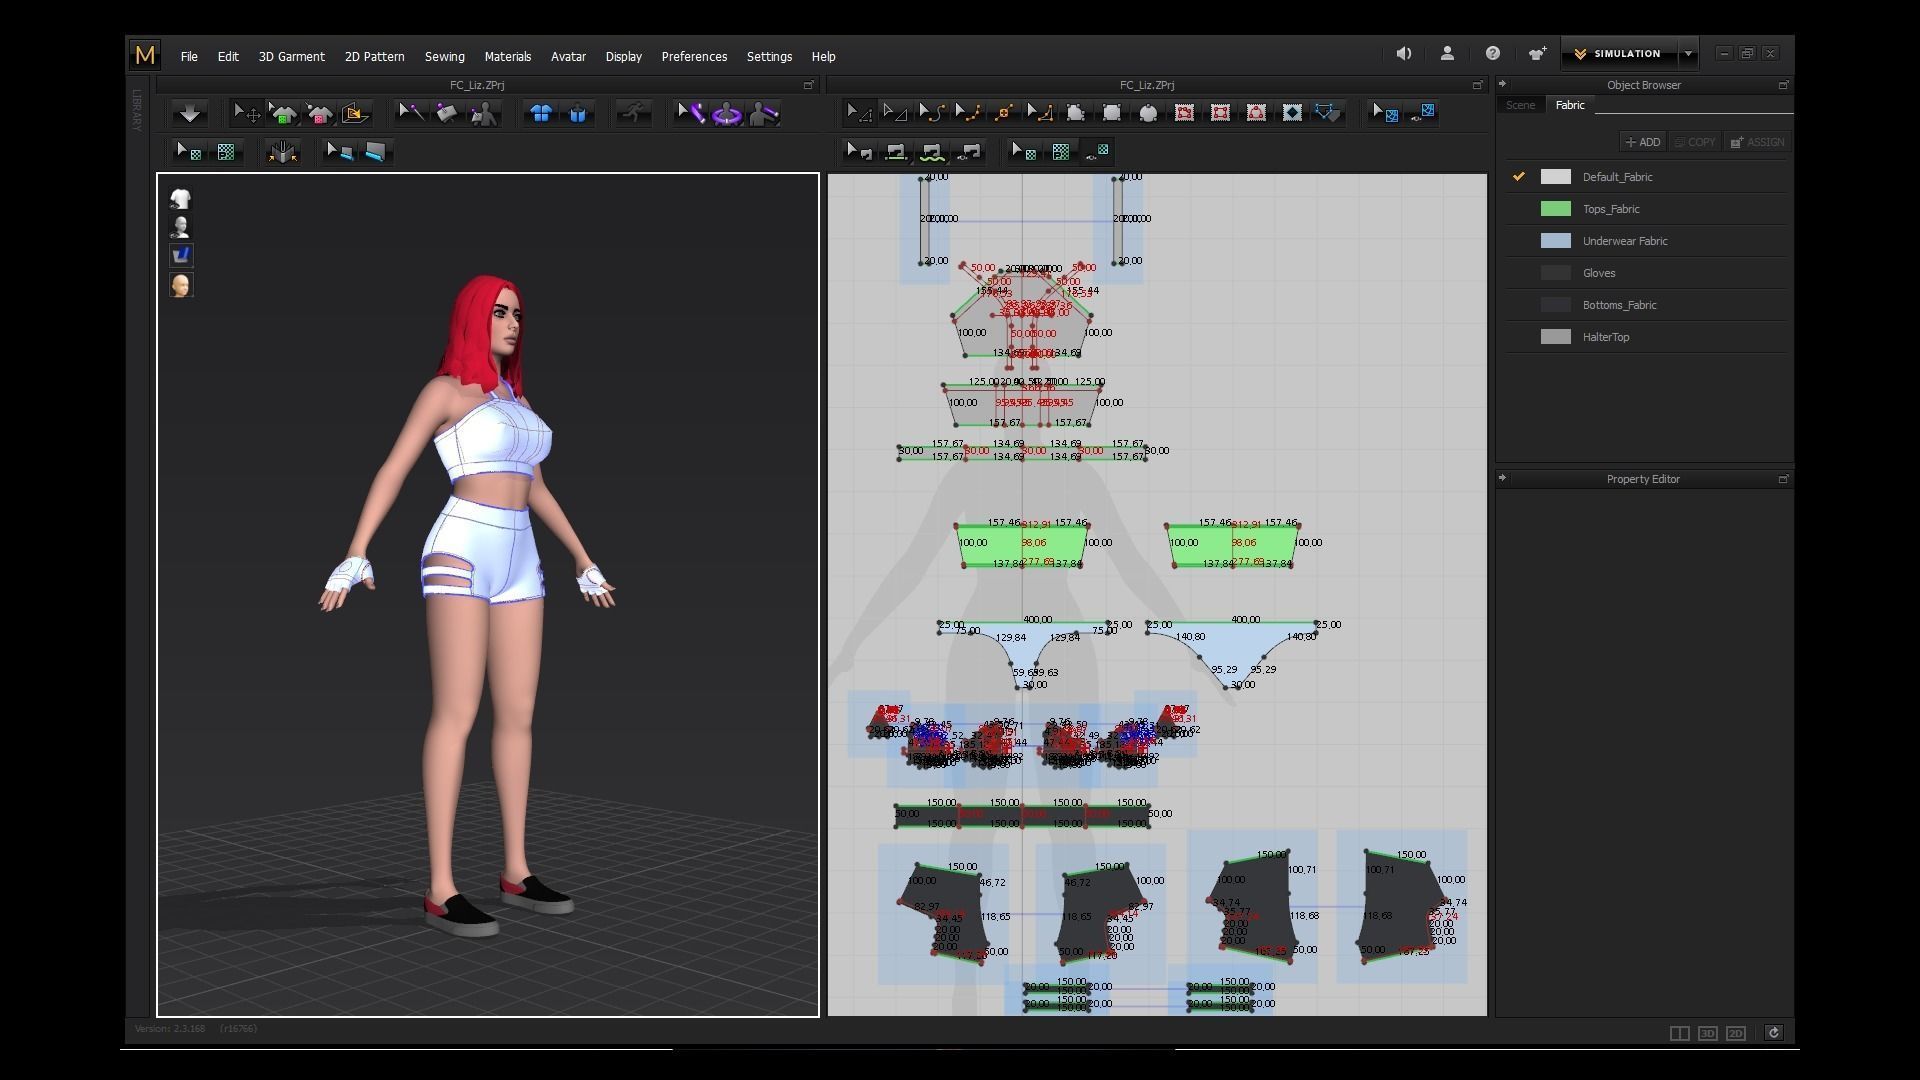The height and width of the screenshot is (1080, 1920).
Task: Undock the 2D pattern window via its title icon
Action: (1477, 85)
